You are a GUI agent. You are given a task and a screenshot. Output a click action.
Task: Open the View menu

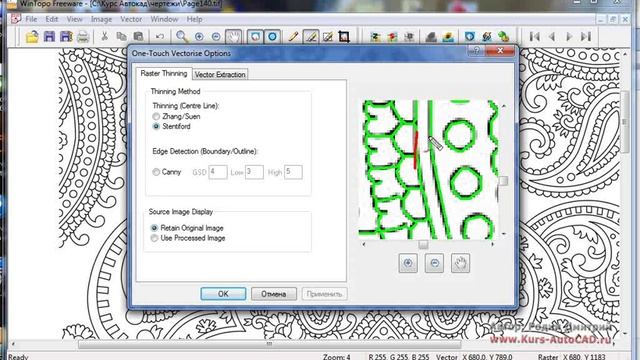click(74, 19)
